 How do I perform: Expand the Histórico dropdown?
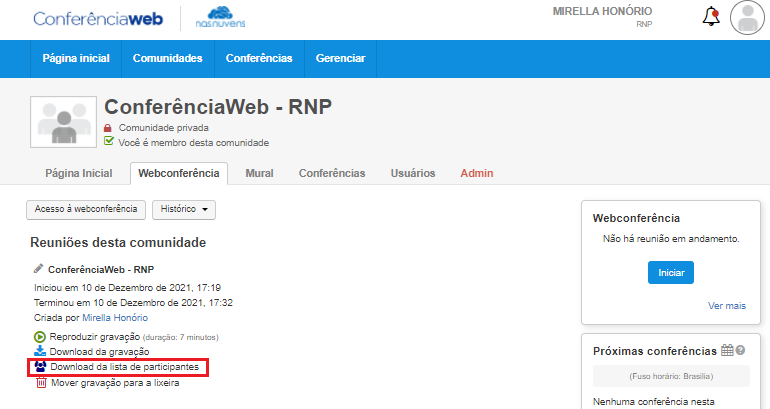(x=184, y=210)
